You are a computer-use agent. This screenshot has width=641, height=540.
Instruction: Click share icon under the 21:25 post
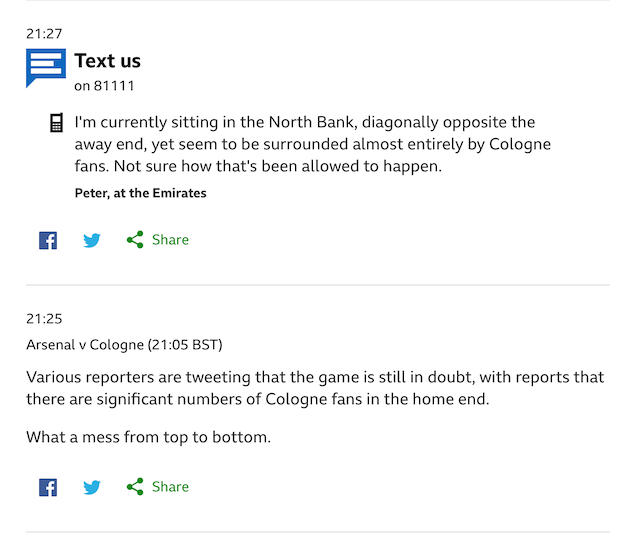pyautogui.click(x=135, y=486)
